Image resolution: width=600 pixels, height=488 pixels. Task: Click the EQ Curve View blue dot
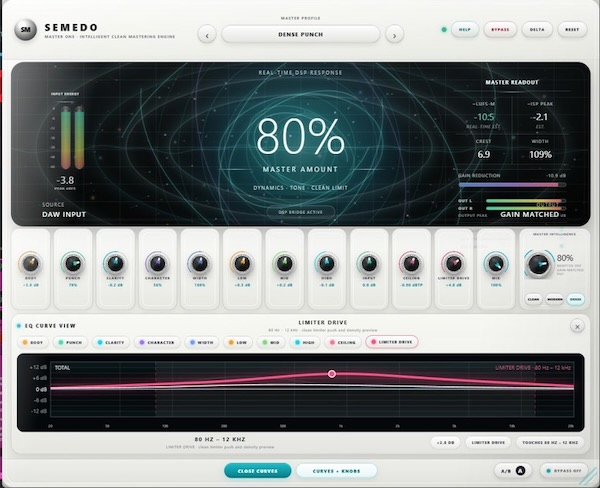click(19, 326)
